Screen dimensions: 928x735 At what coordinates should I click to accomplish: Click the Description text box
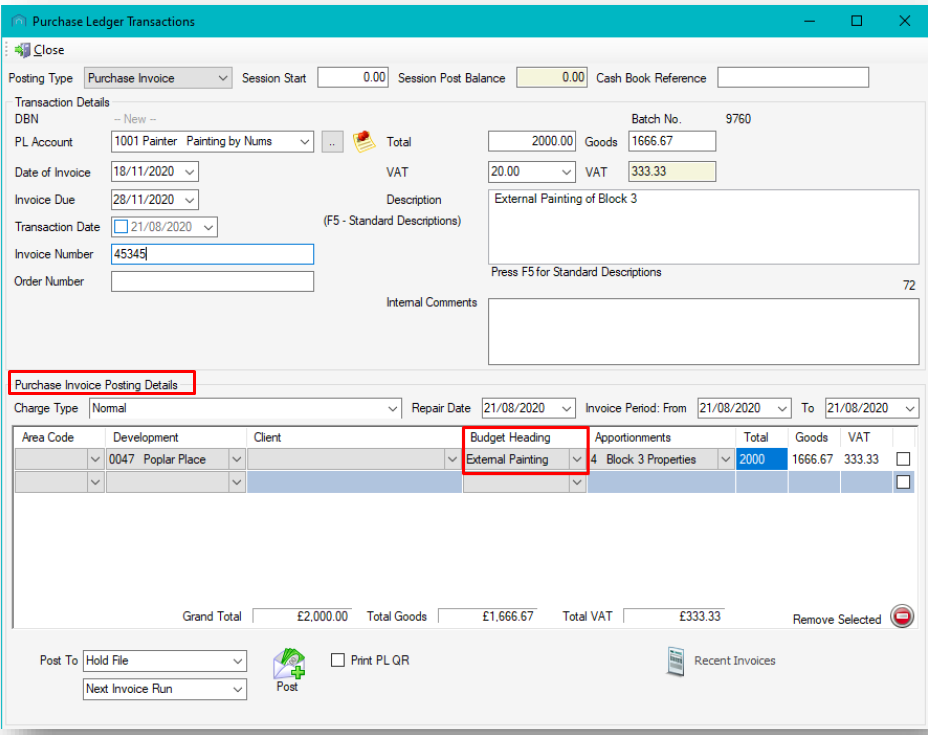[x=704, y=227]
